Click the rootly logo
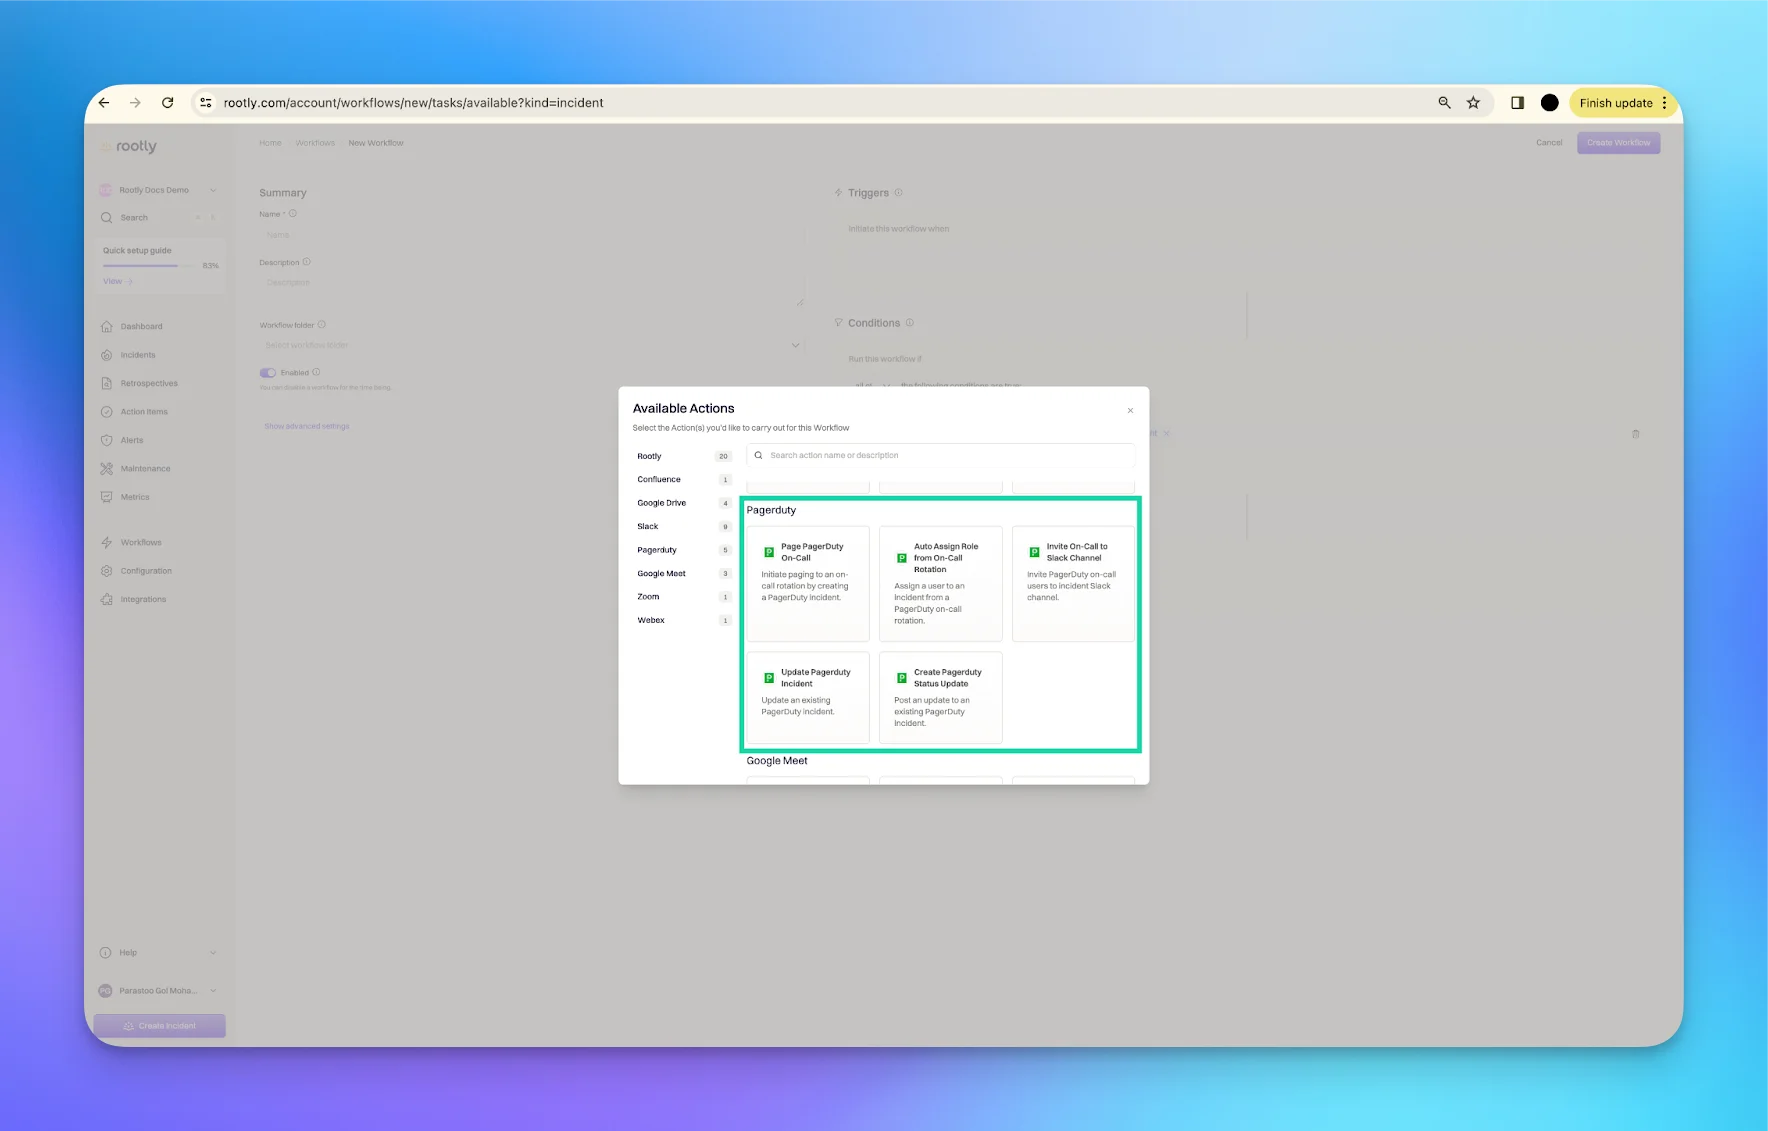 click(129, 146)
